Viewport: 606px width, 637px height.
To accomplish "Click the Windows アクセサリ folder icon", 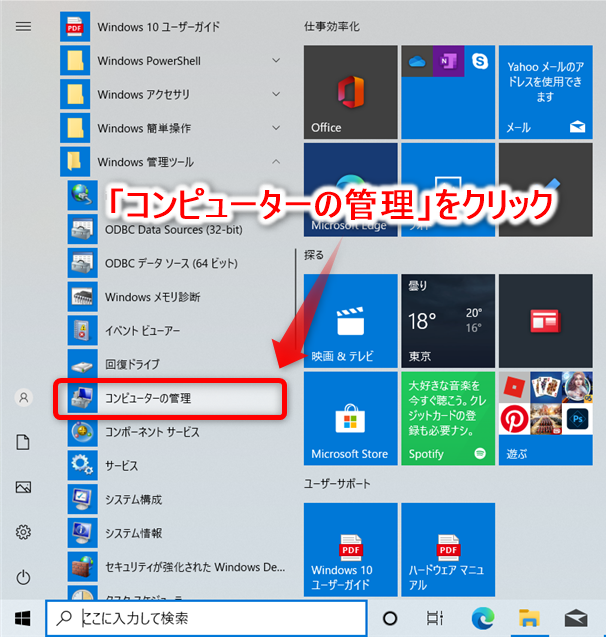I will 75,94.
